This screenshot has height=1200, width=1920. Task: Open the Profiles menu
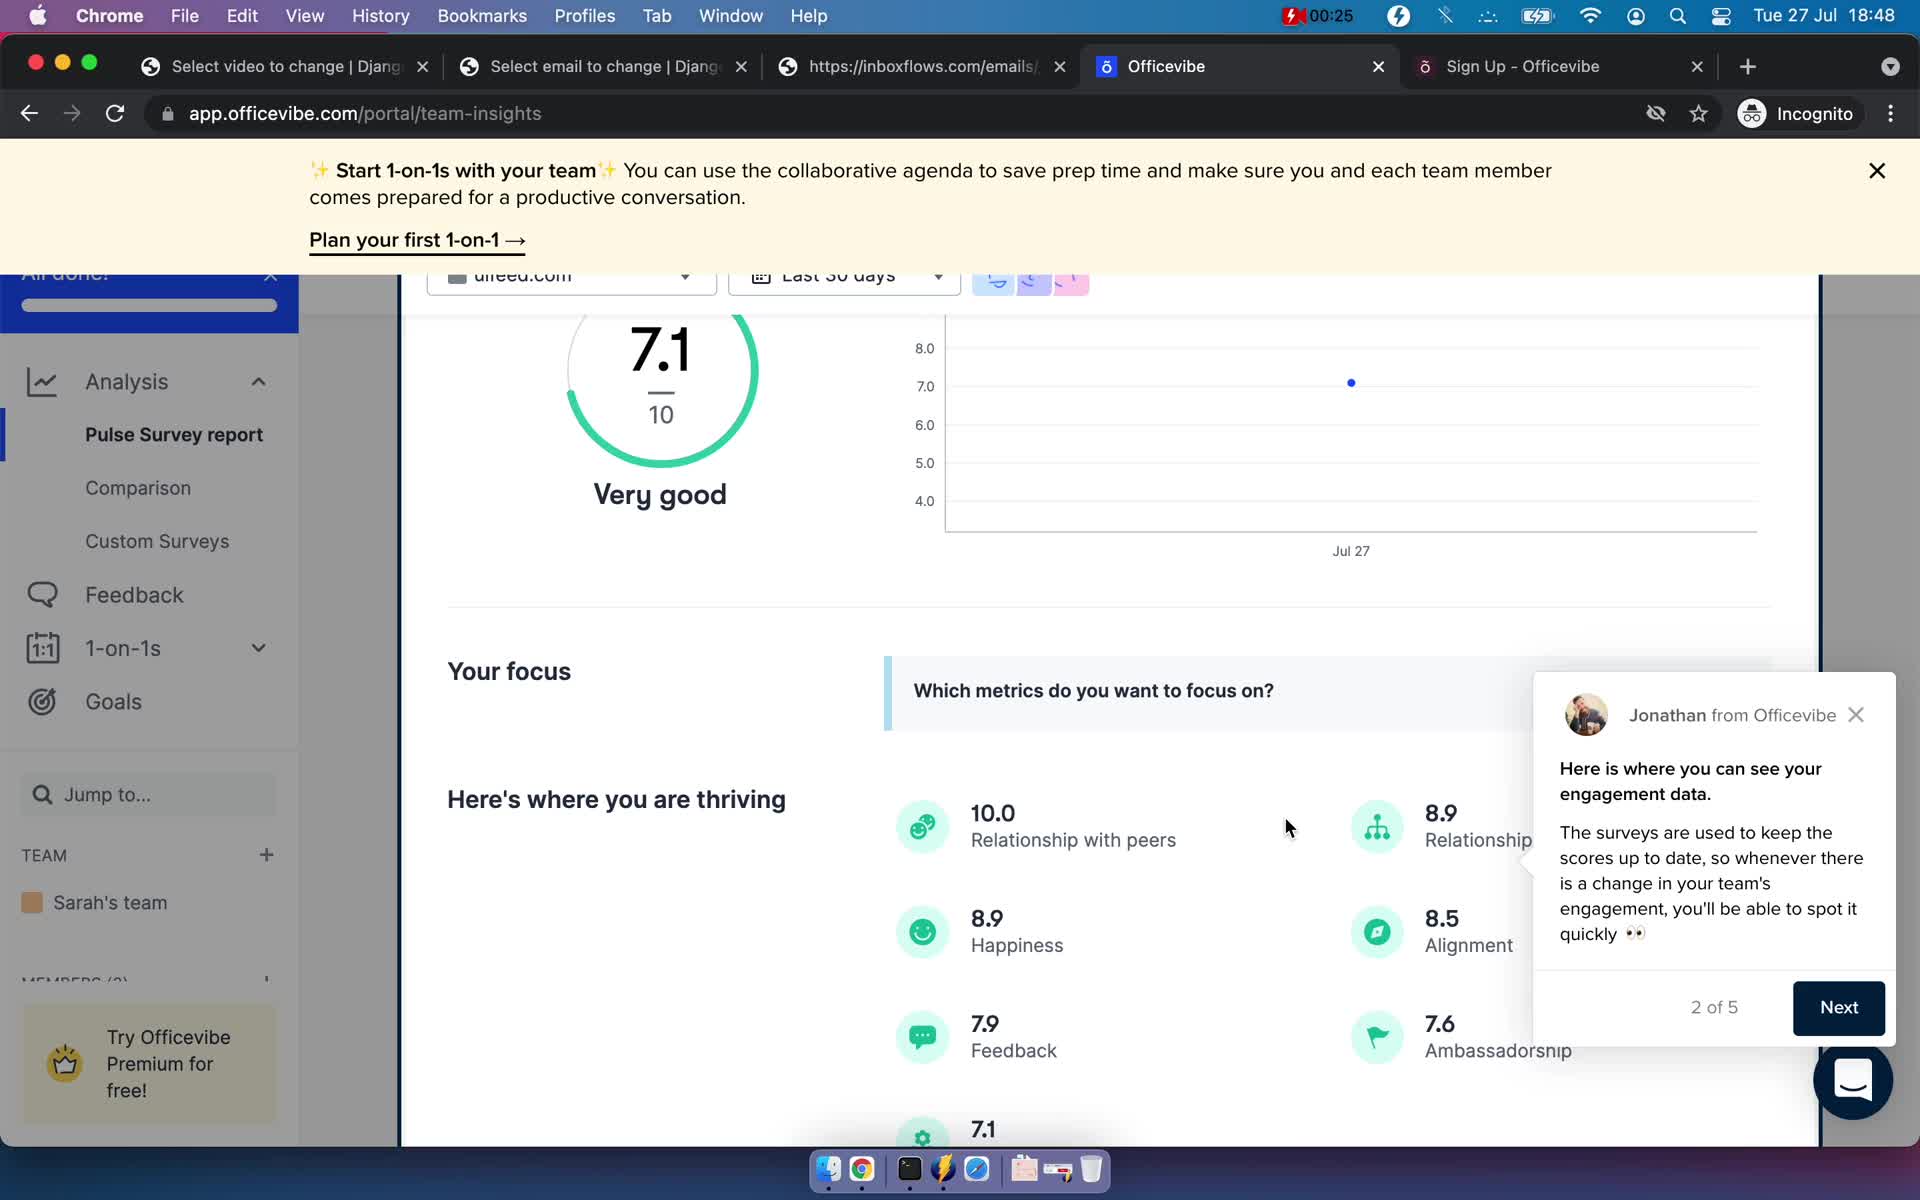[584, 16]
